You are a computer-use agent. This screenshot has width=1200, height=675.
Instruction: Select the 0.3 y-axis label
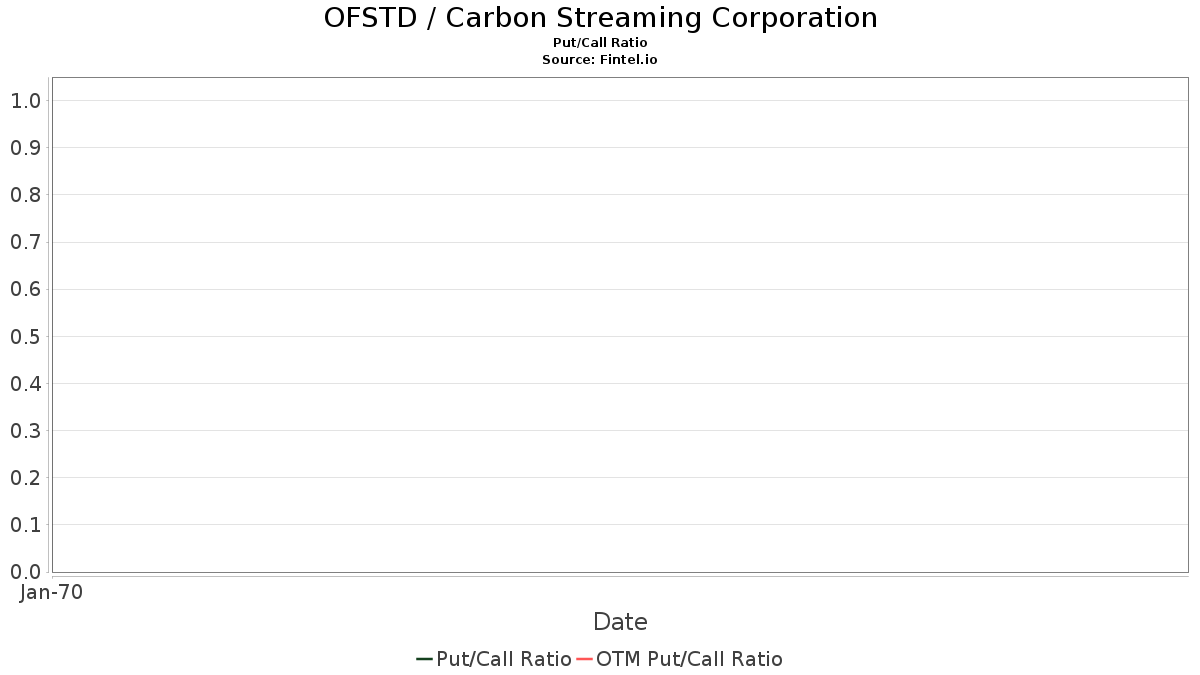click(25, 431)
